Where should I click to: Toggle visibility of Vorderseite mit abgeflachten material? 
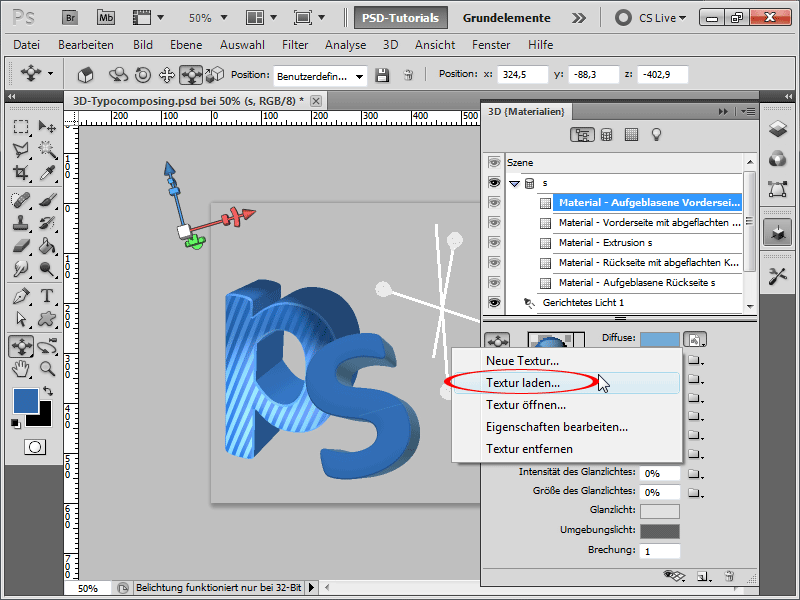[493, 222]
